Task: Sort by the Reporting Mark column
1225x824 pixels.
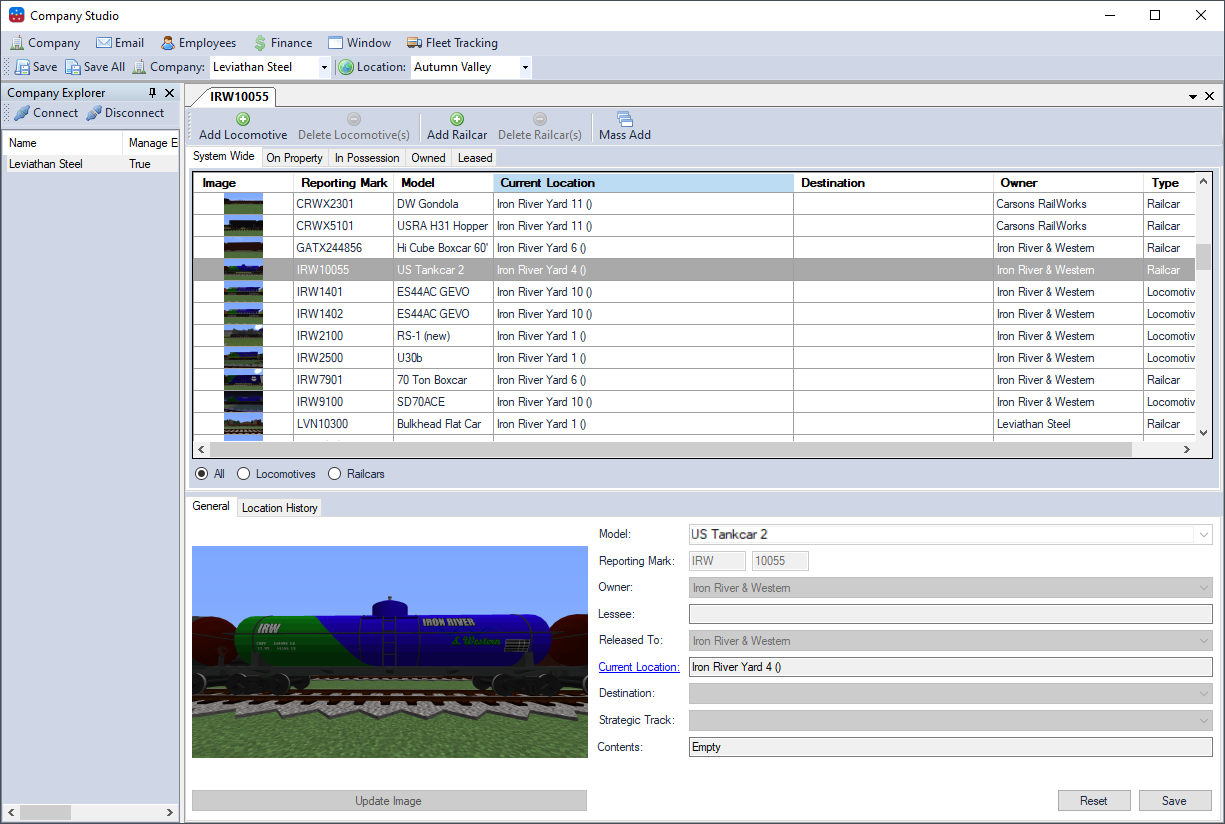Action: click(x=344, y=183)
